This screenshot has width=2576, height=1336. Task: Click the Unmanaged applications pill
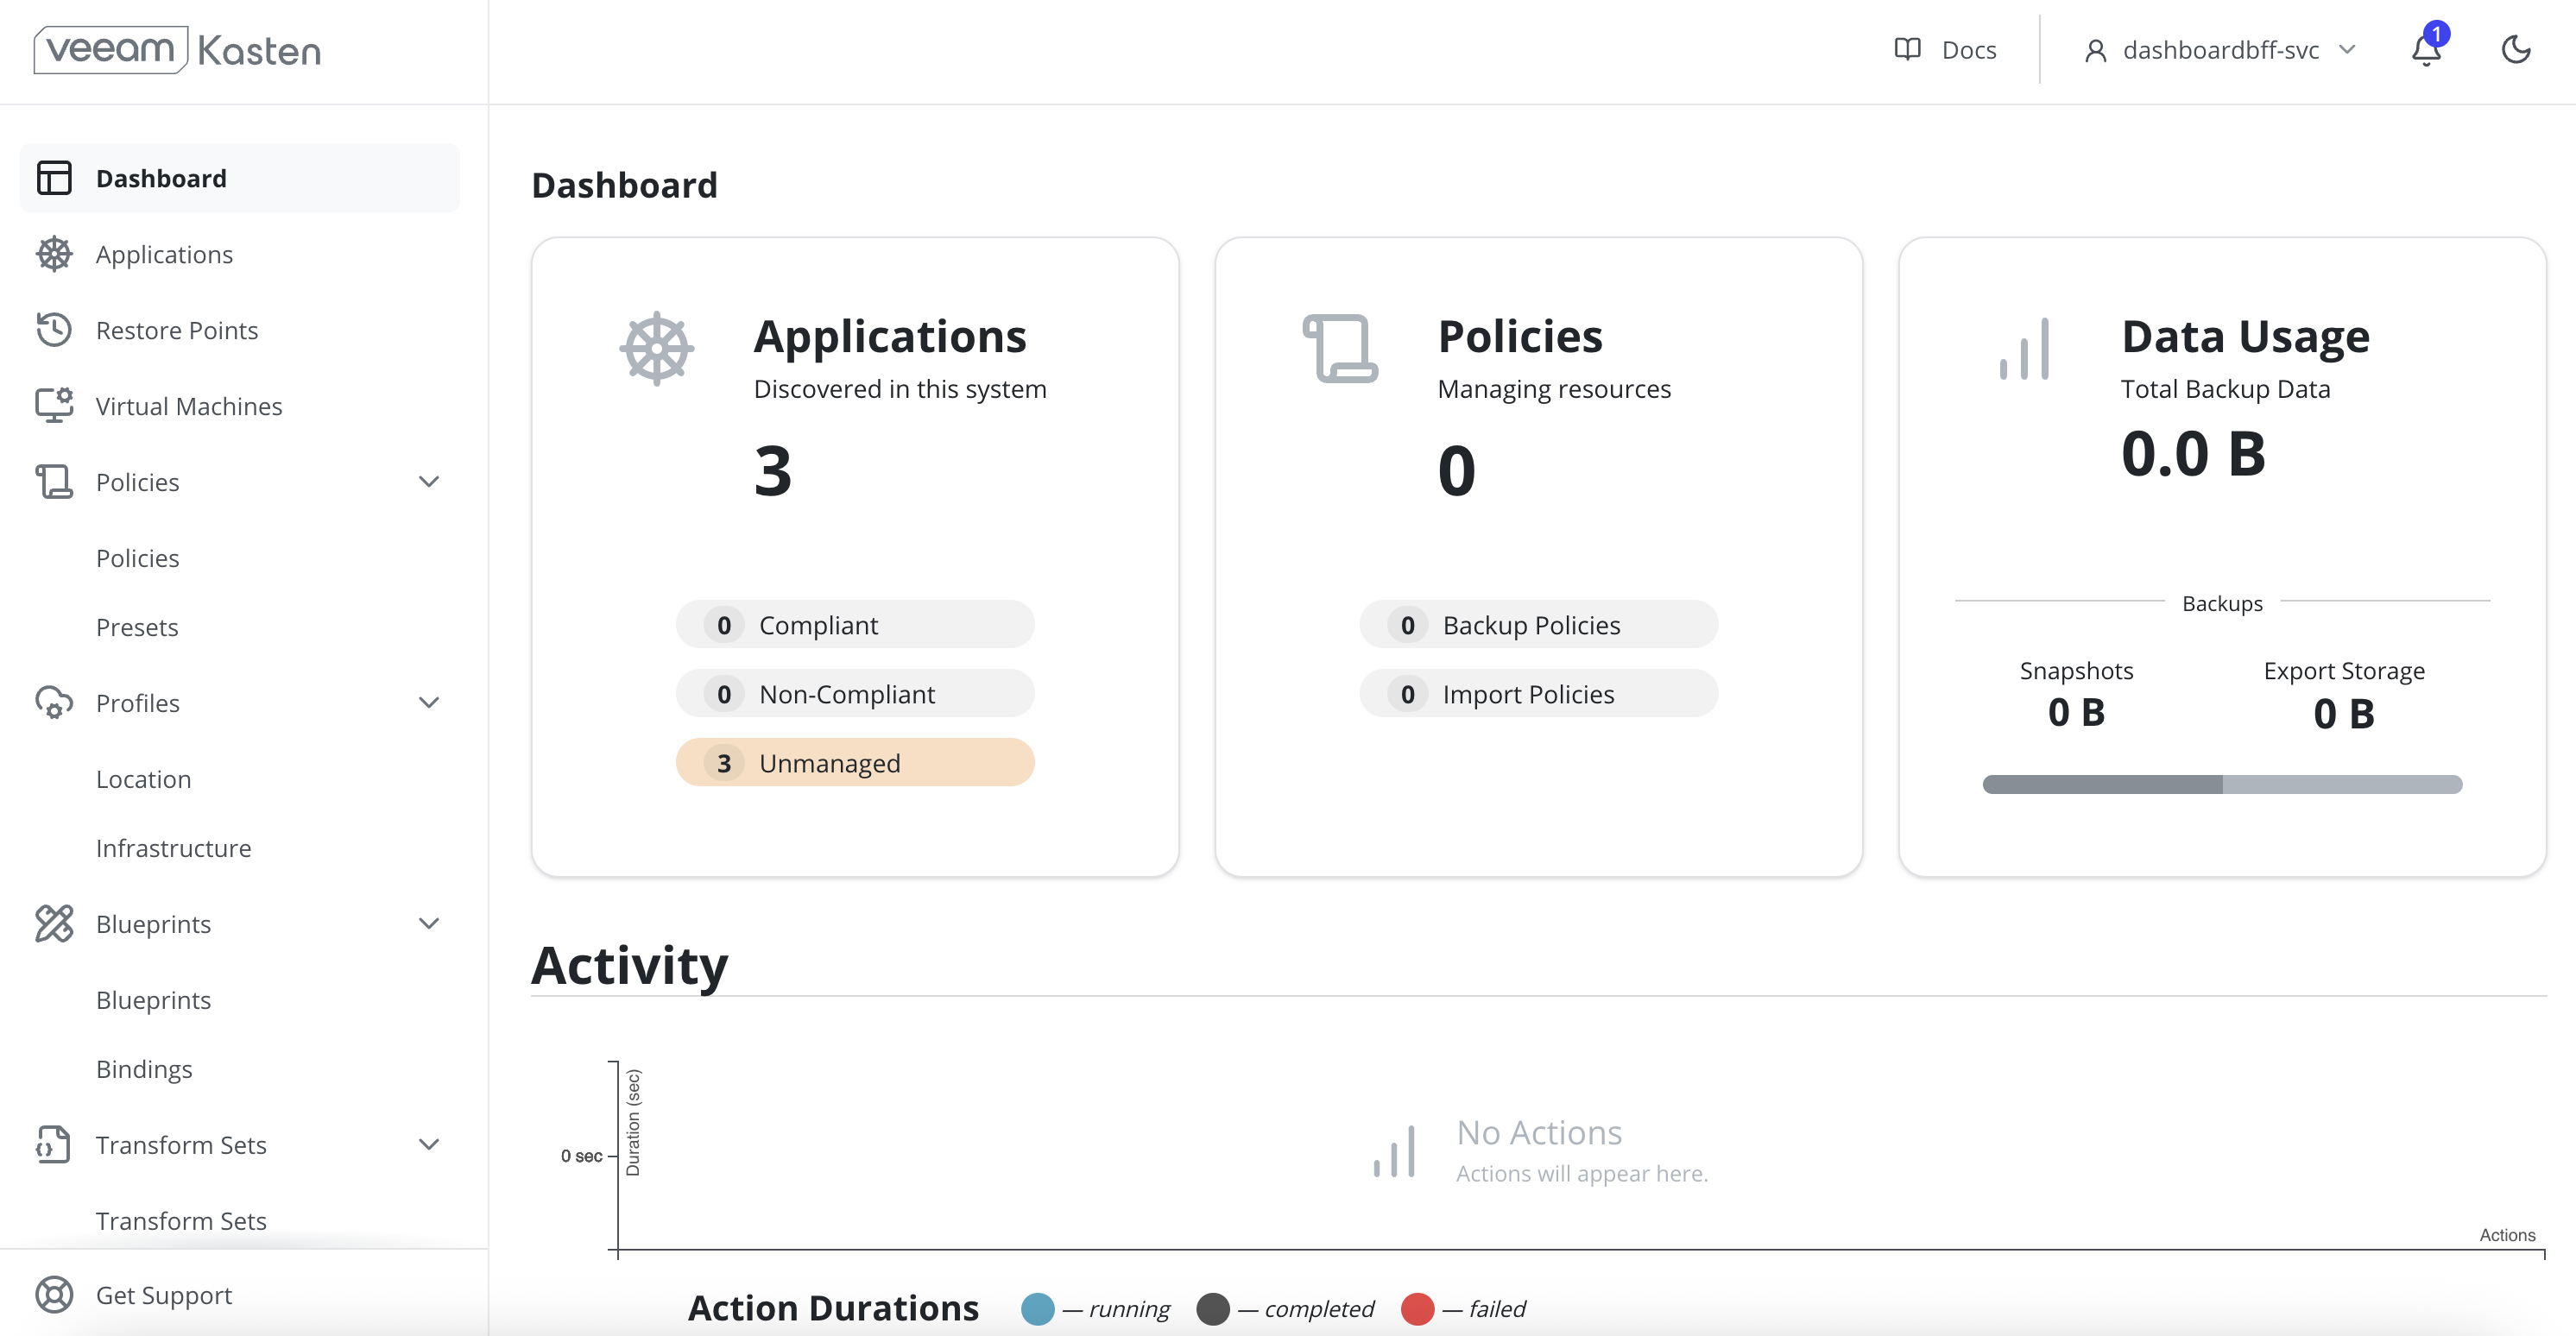pyautogui.click(x=855, y=763)
